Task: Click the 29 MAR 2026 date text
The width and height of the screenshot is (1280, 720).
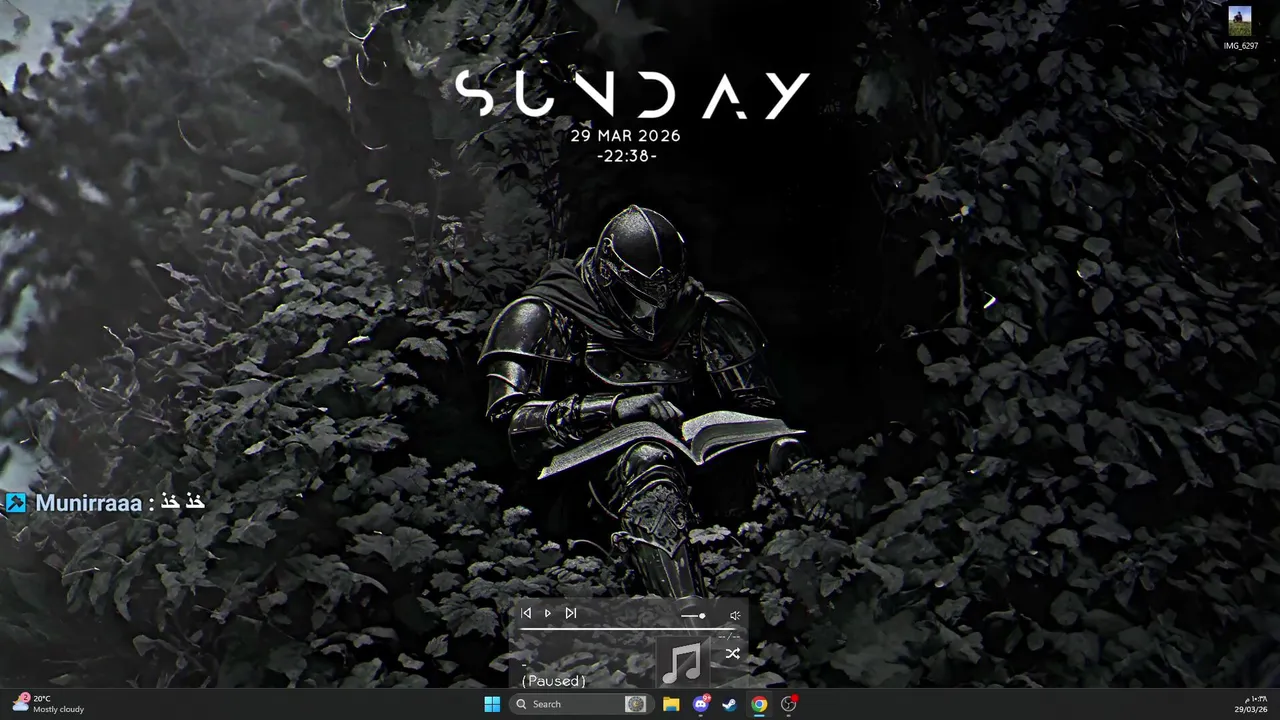Action: point(626,136)
